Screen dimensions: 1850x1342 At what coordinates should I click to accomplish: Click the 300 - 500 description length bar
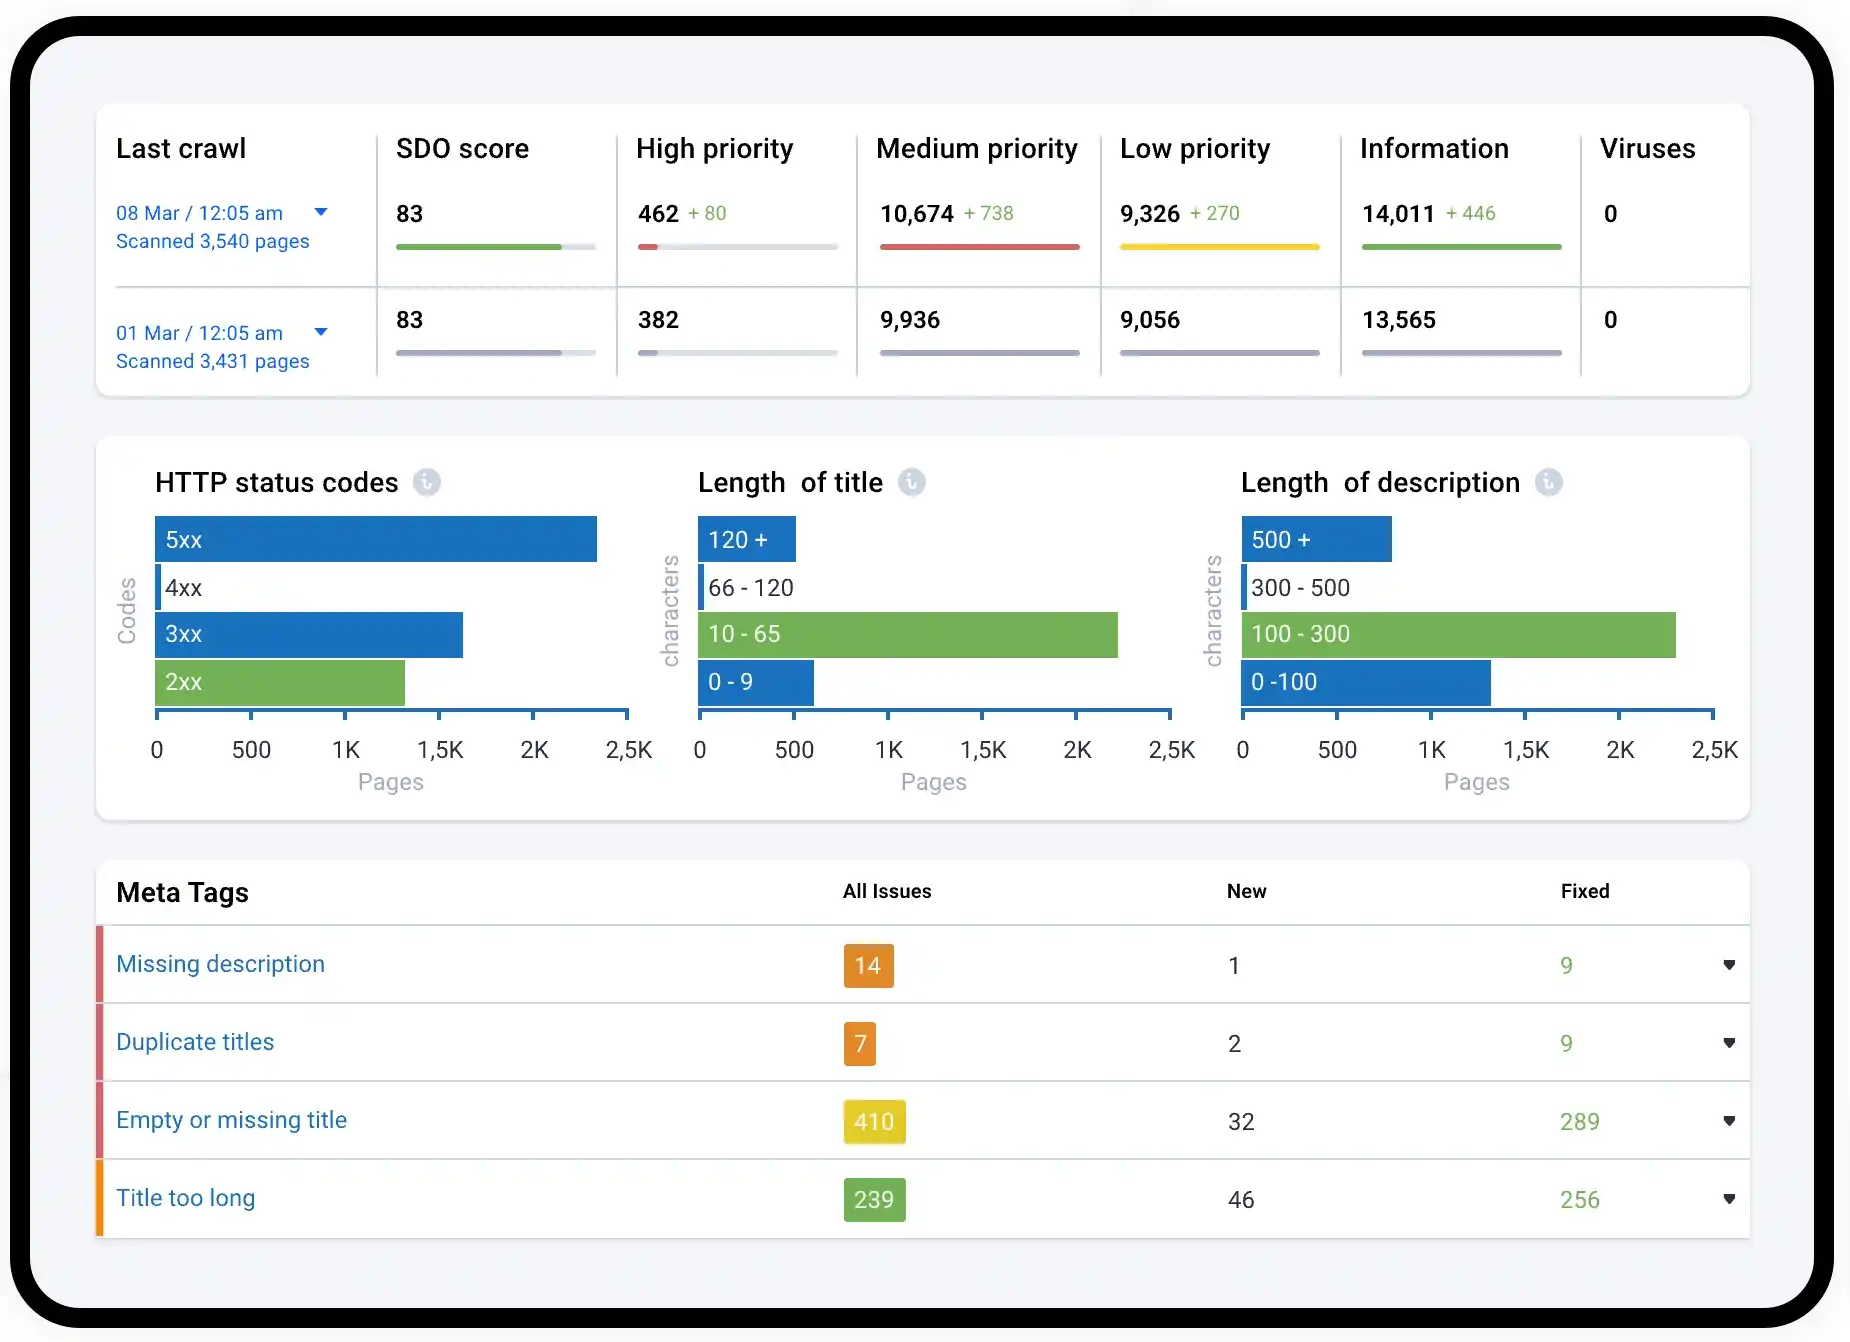tap(1244, 587)
